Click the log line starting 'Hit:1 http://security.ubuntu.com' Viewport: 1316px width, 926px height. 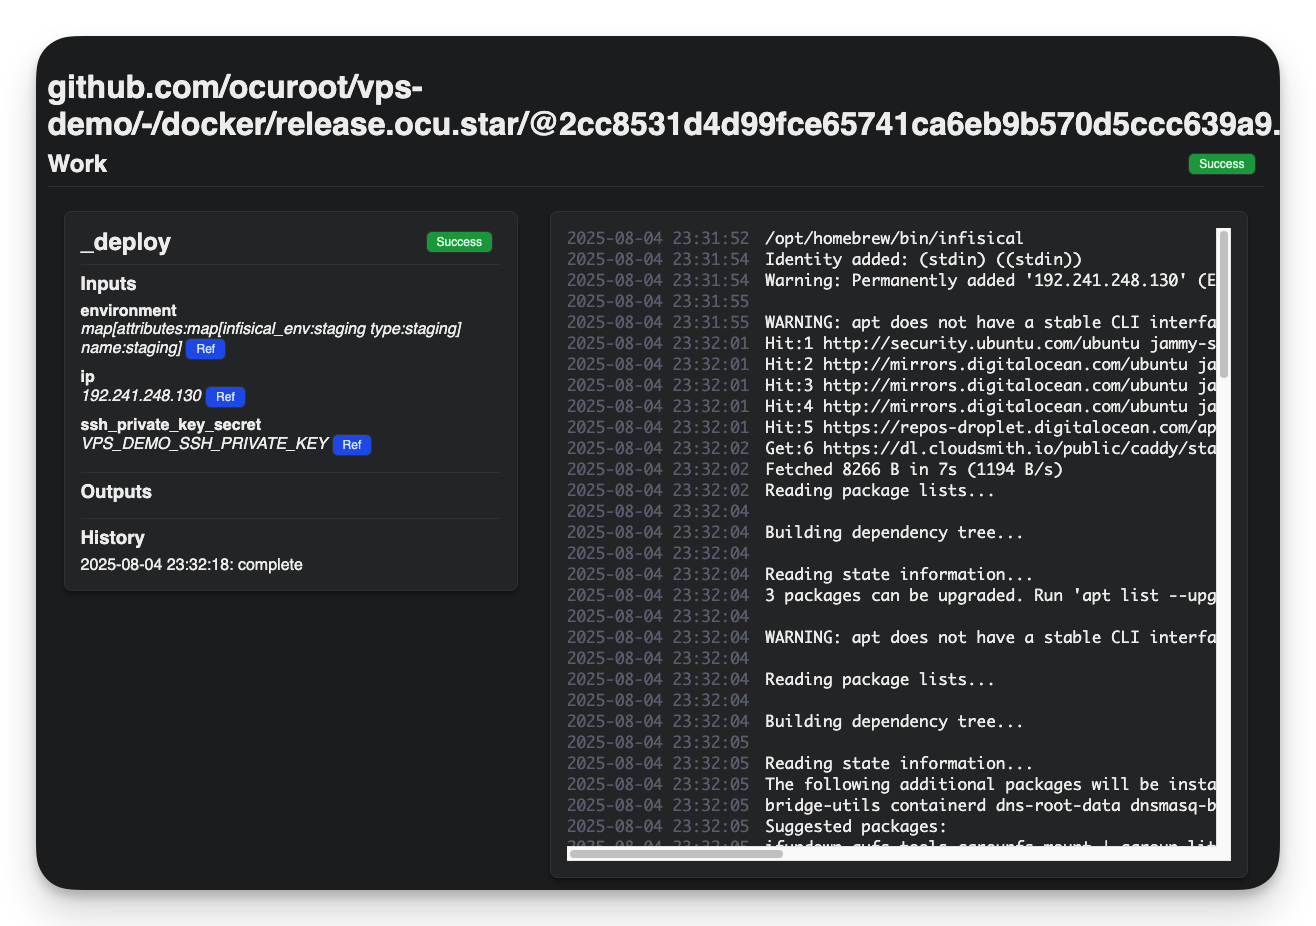990,343
